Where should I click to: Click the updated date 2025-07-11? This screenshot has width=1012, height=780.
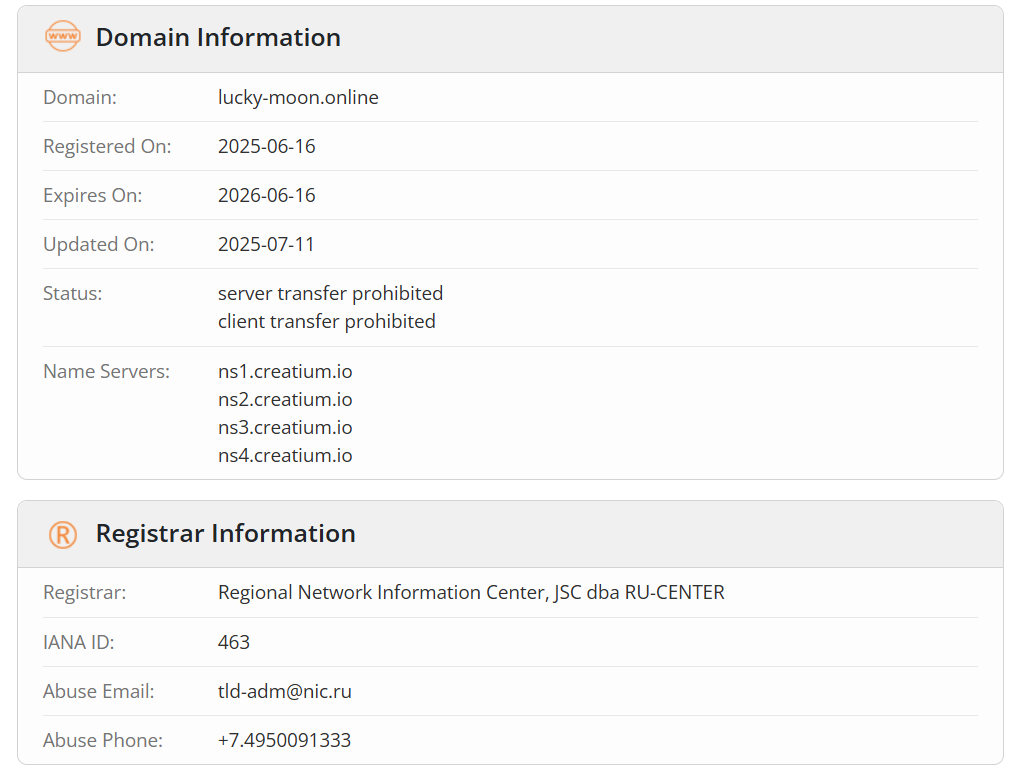click(266, 245)
